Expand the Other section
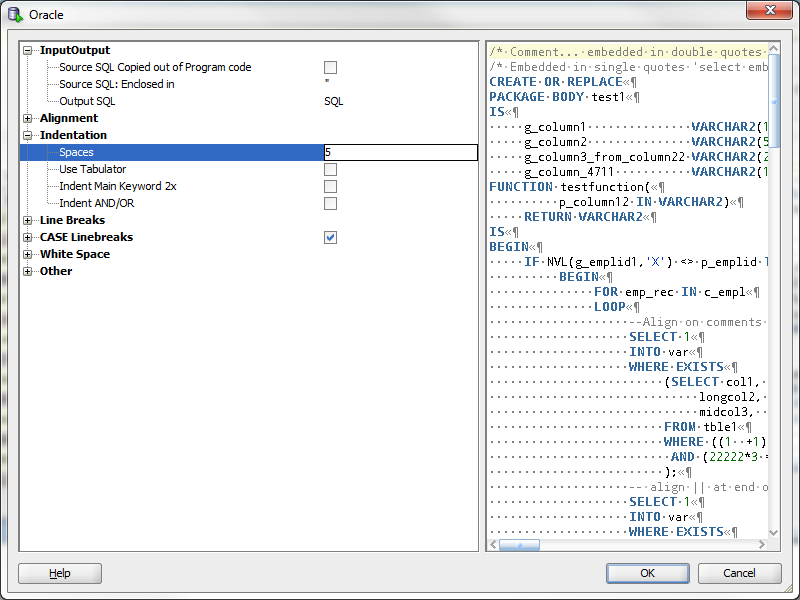Screen dimensions: 800x600 26,271
